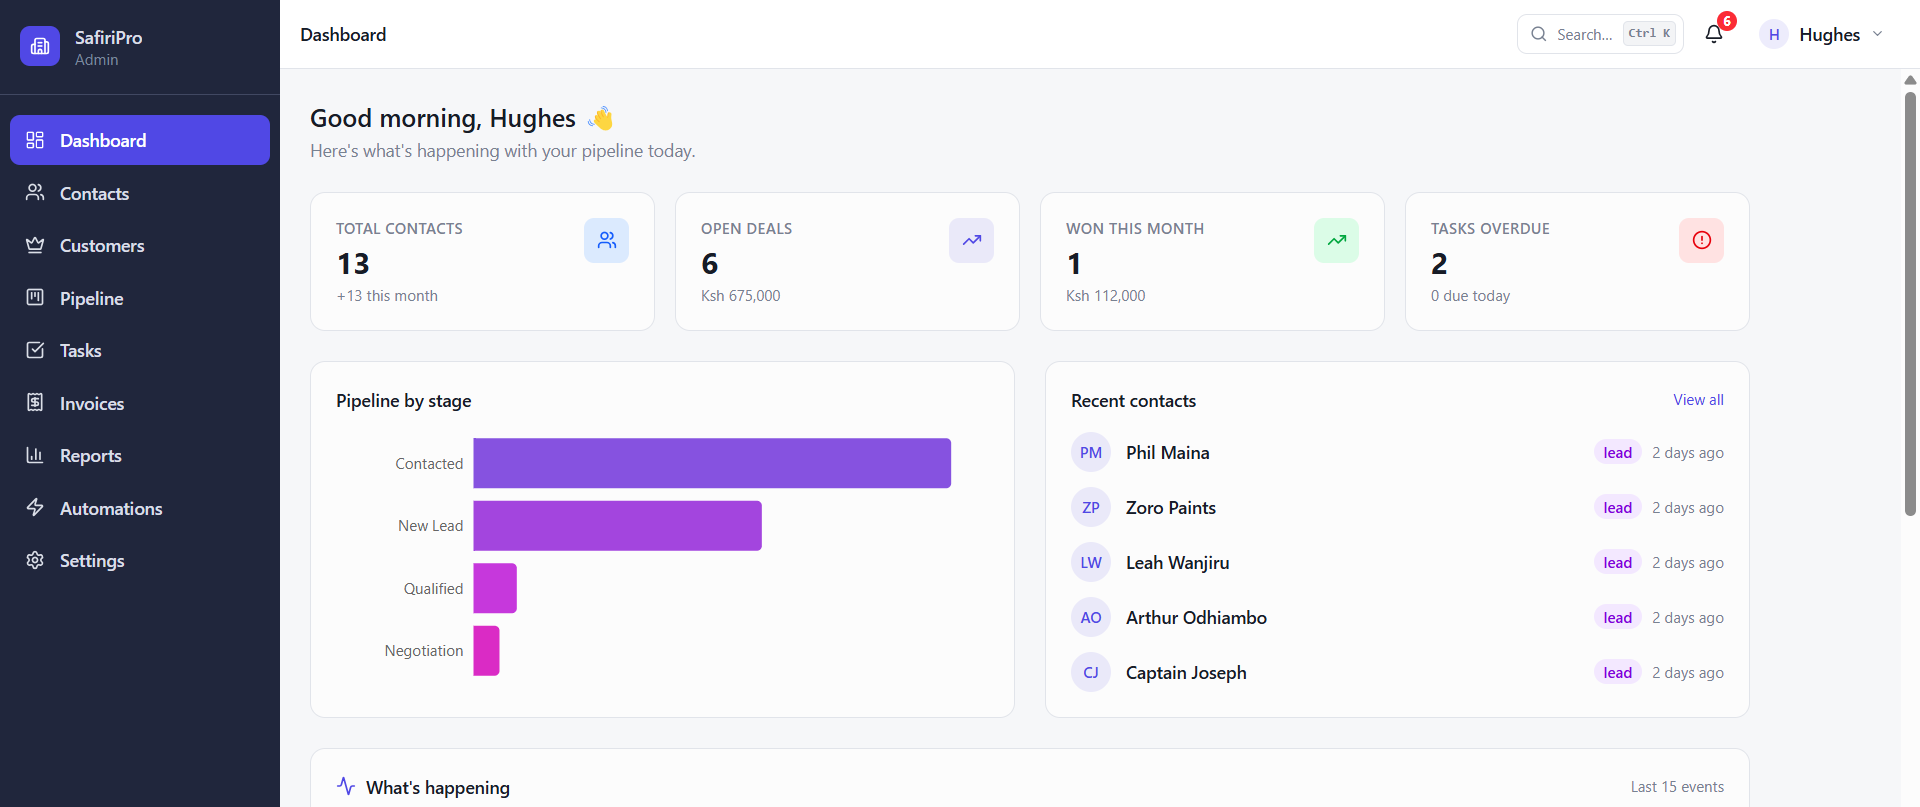The height and width of the screenshot is (807, 1920).
Task: Click View all recent contacts link
Action: 1698,400
